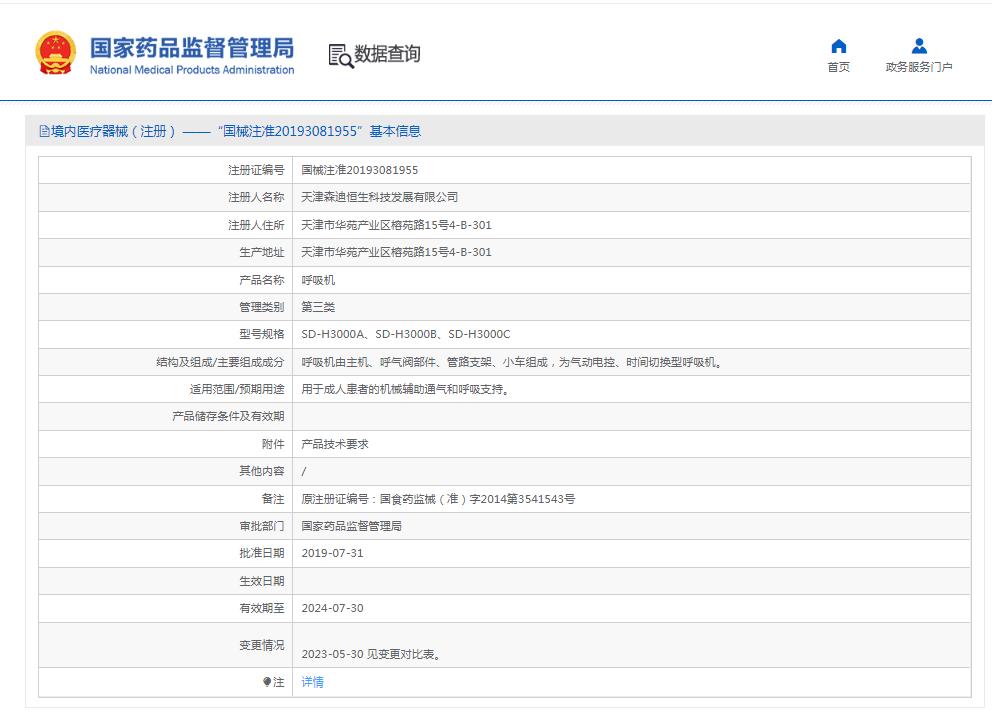Click the bullet icon beside 注
The height and width of the screenshot is (715, 992).
point(267,682)
